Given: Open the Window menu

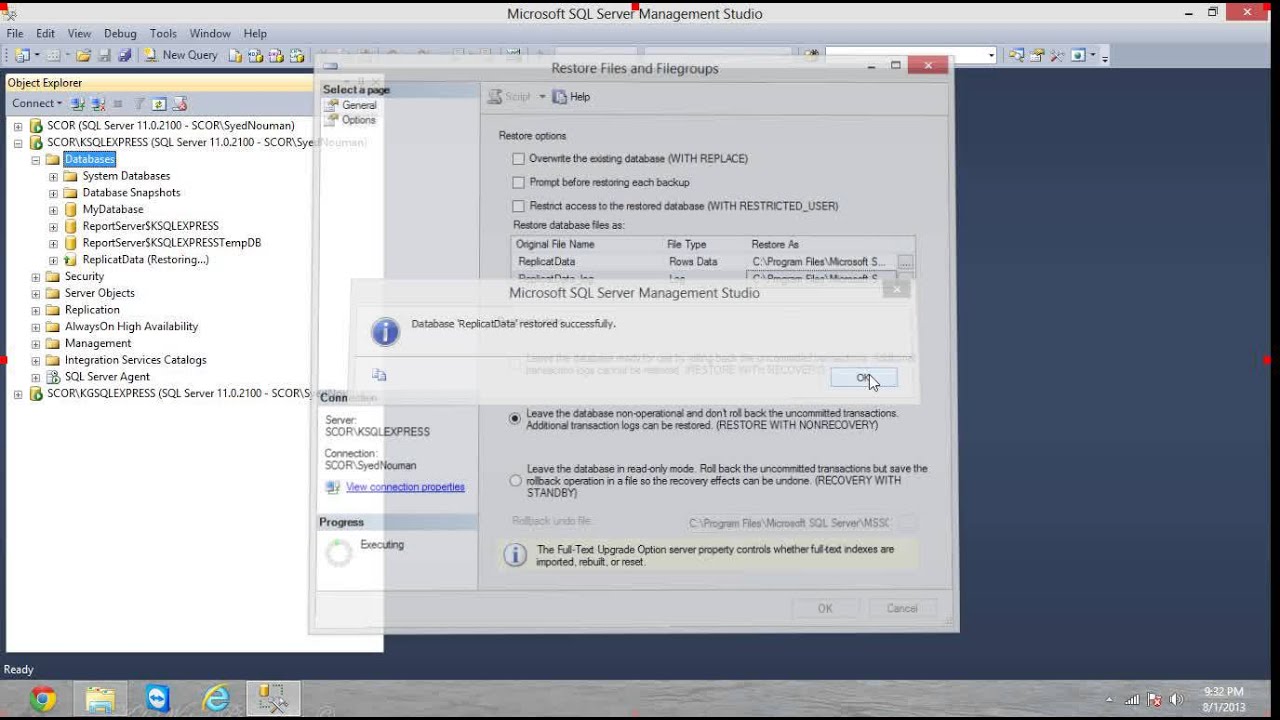Looking at the screenshot, I should 210,34.
